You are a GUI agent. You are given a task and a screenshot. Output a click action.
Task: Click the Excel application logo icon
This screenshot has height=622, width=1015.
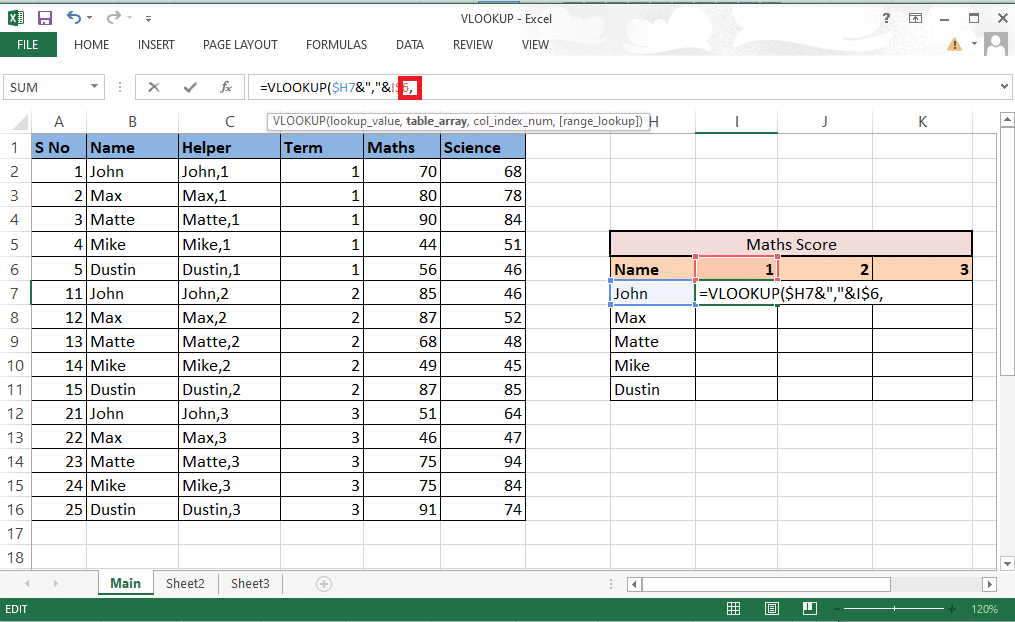pyautogui.click(x=16, y=18)
